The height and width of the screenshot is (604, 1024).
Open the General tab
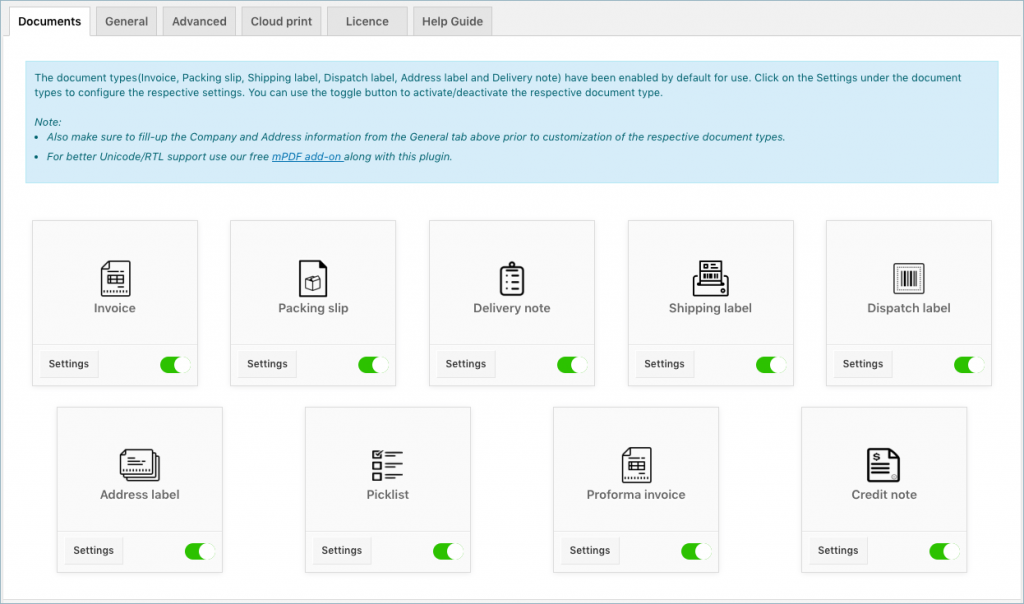pos(127,22)
